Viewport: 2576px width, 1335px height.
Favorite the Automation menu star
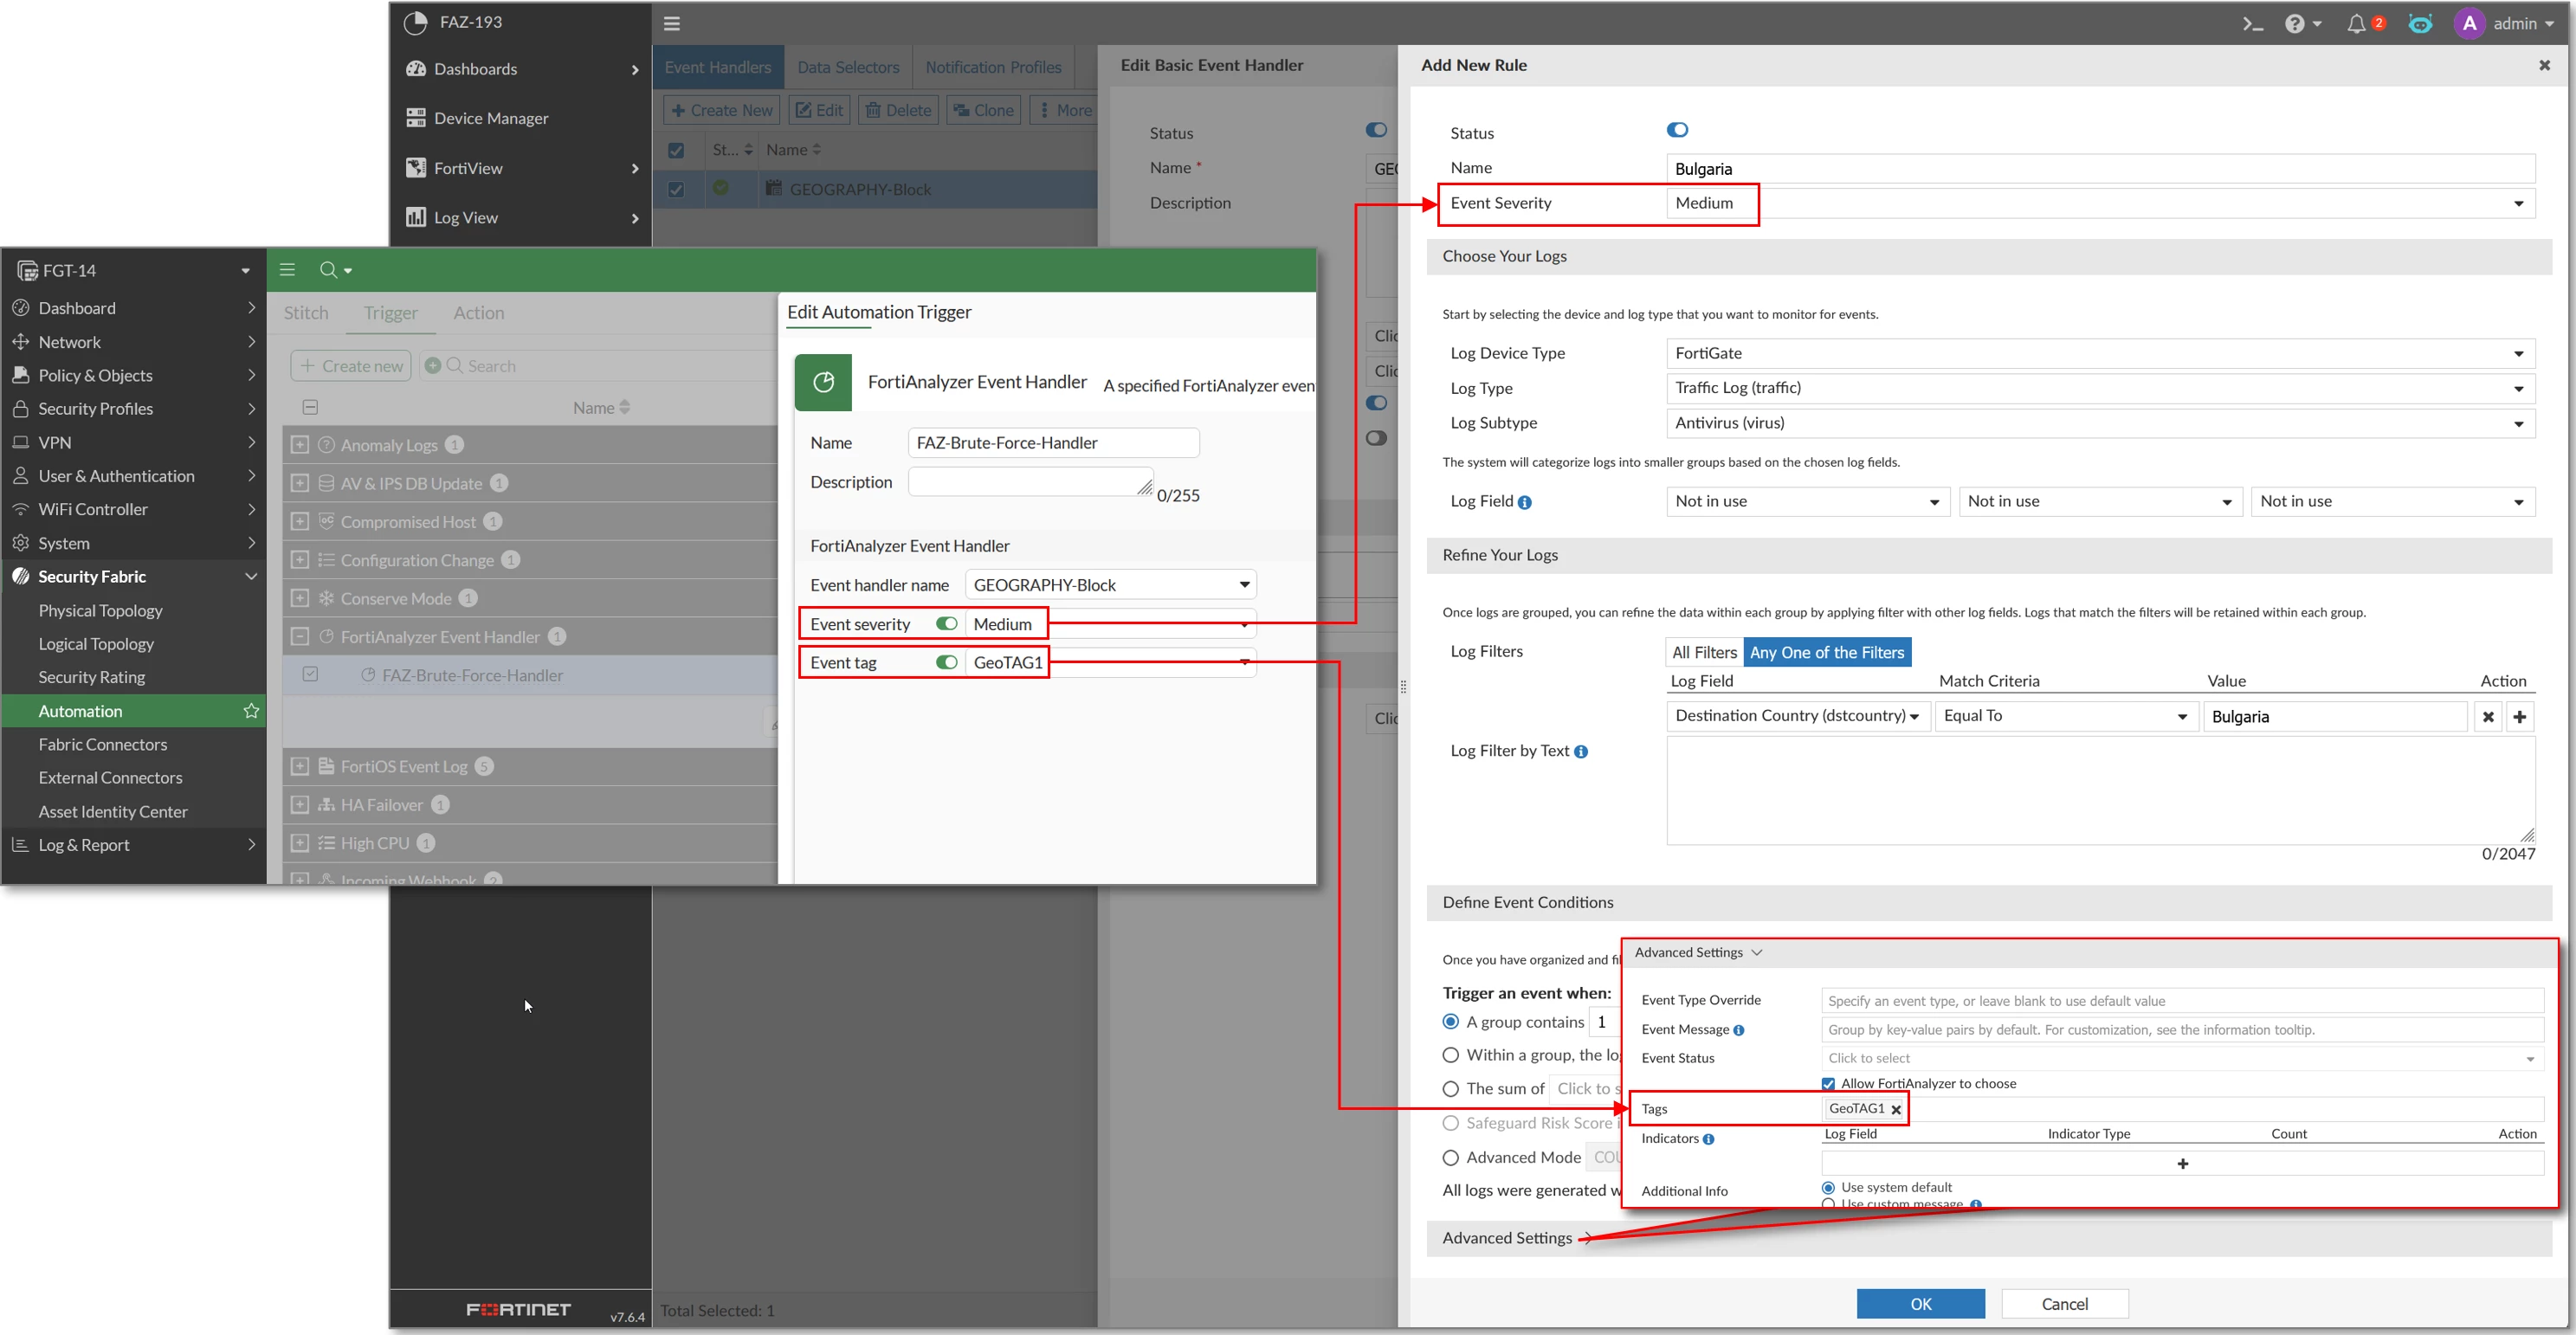click(251, 711)
